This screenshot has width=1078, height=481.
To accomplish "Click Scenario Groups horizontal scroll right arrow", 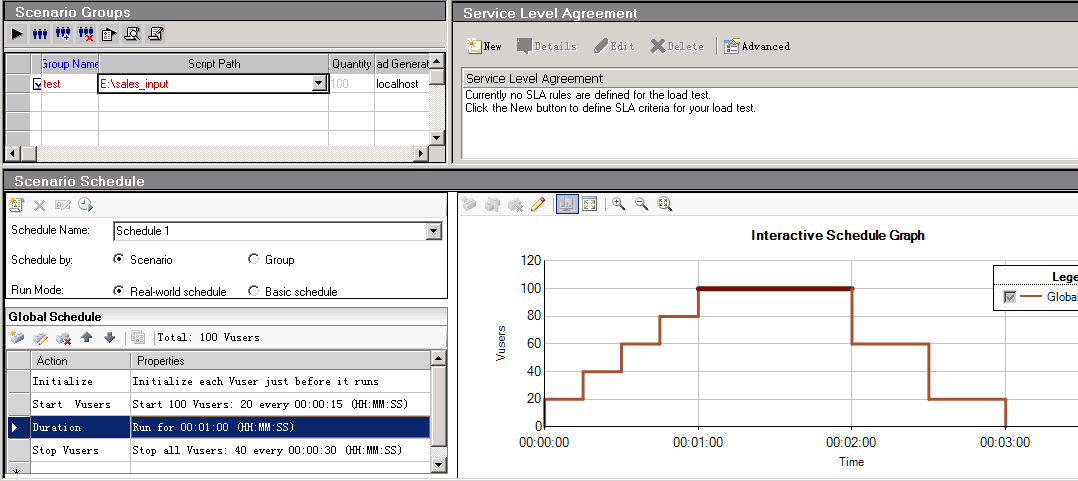I will 422,153.
